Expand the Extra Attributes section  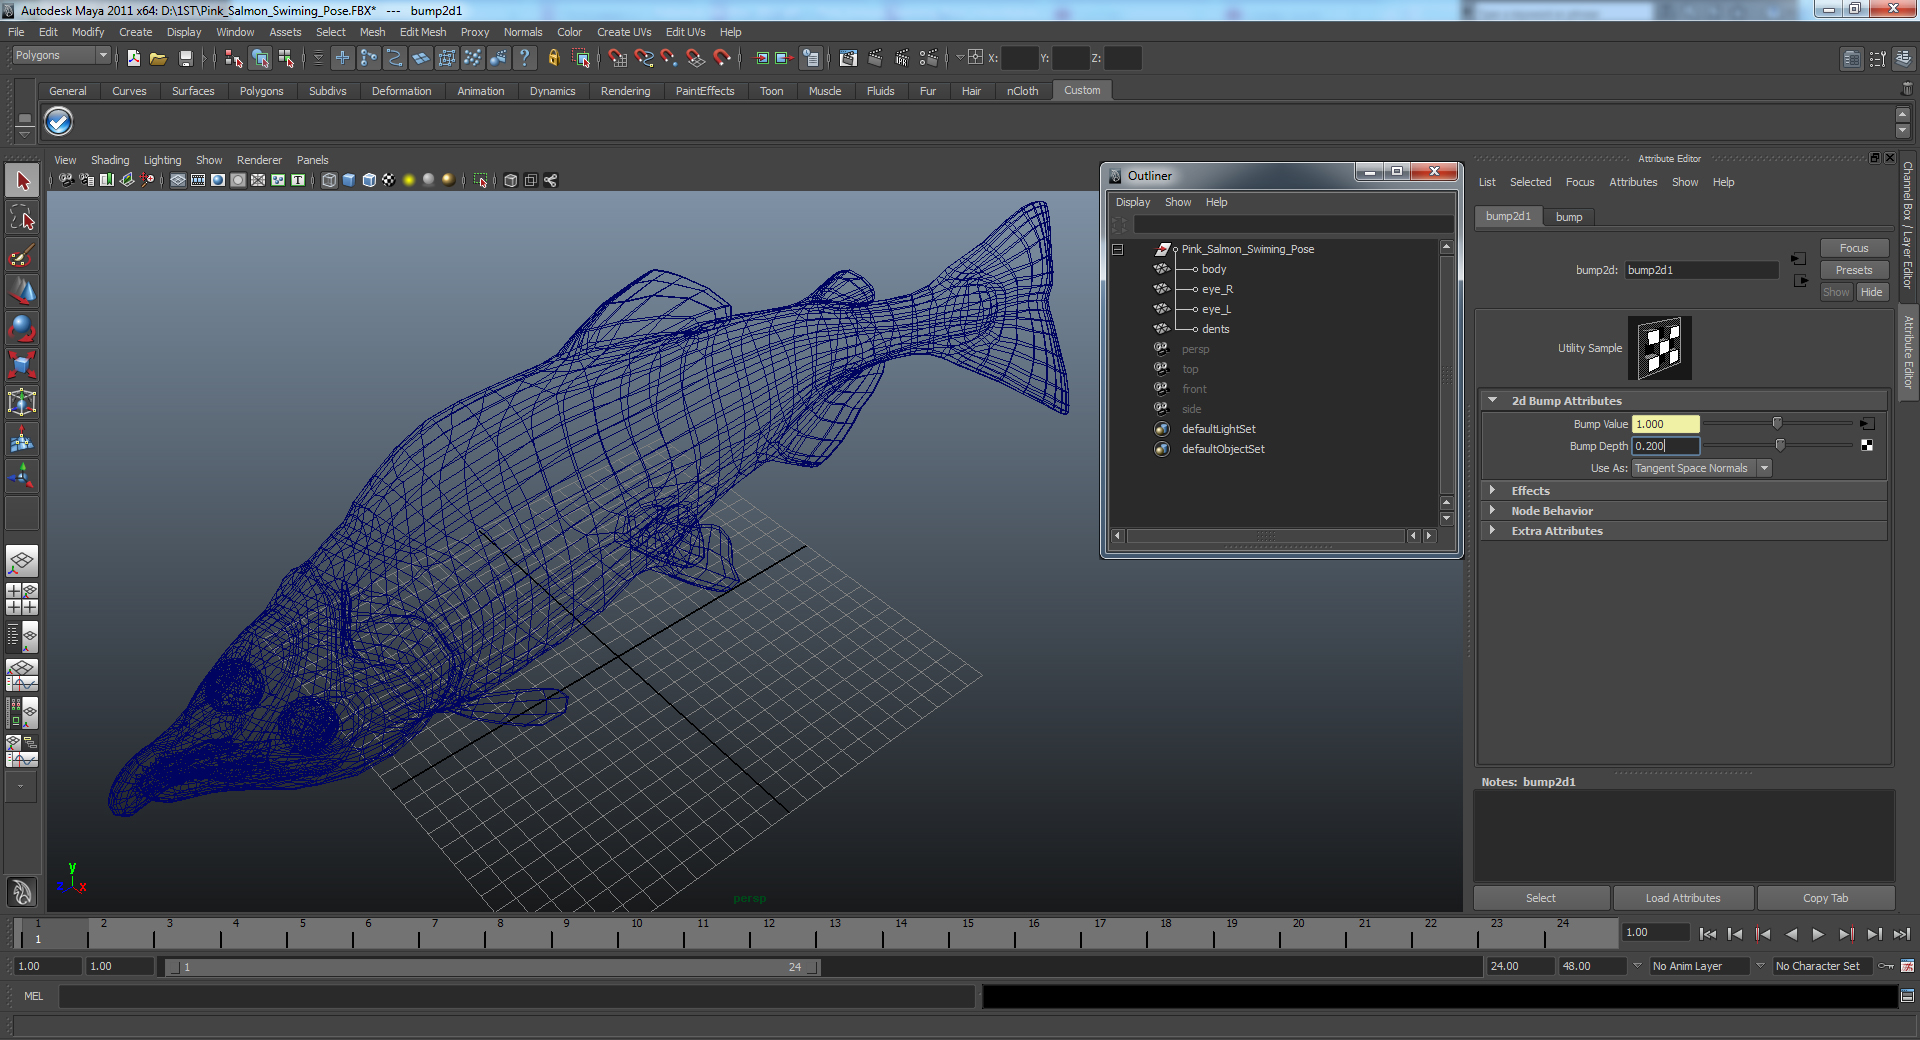1492,530
